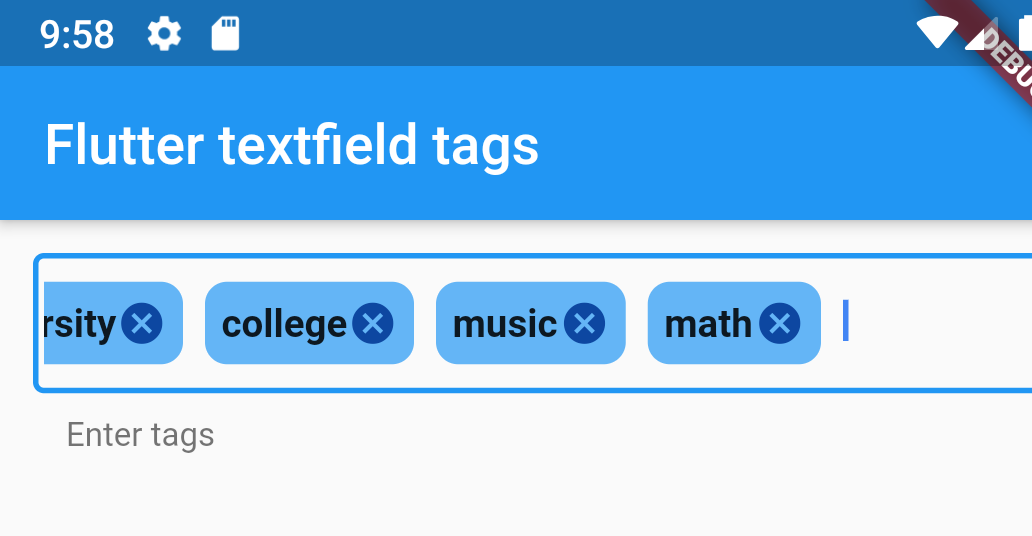
Task: Tap the 'Flutter textfield tags' title
Action: pyautogui.click(x=292, y=146)
